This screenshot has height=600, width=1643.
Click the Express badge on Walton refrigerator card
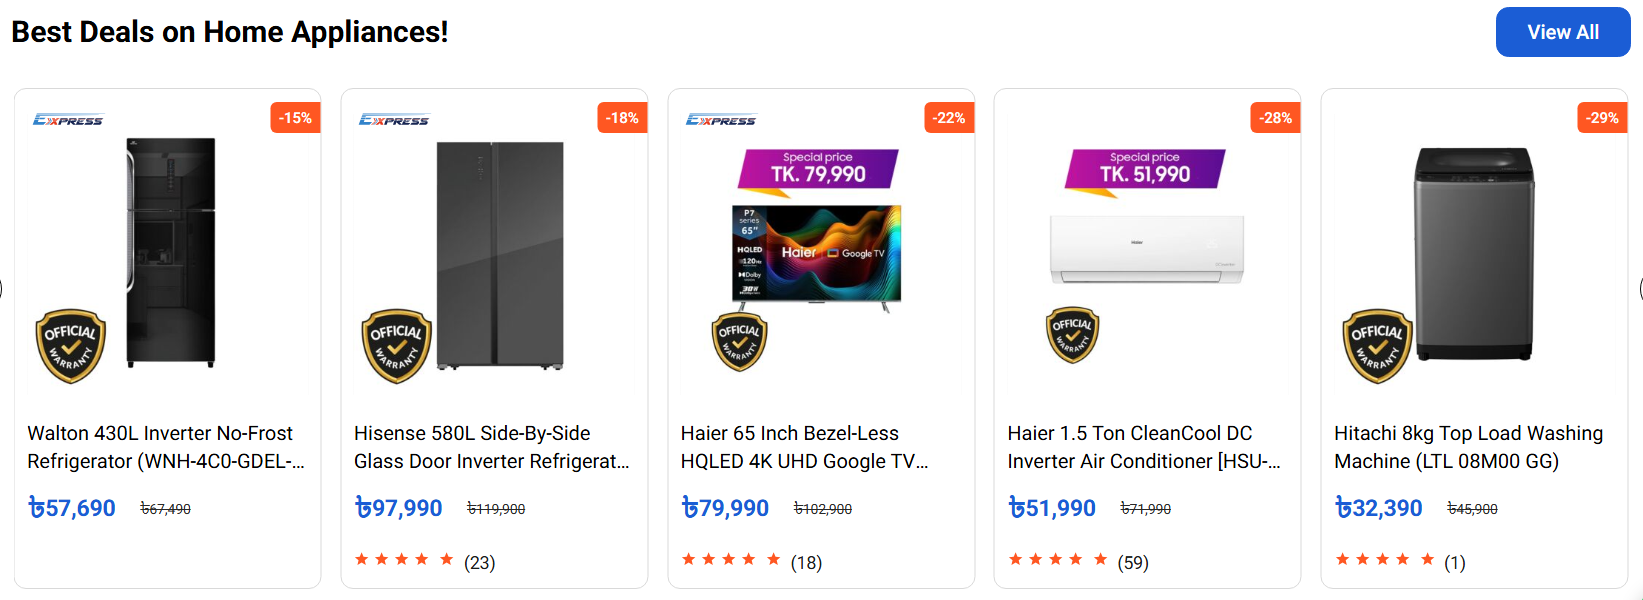[x=68, y=118]
